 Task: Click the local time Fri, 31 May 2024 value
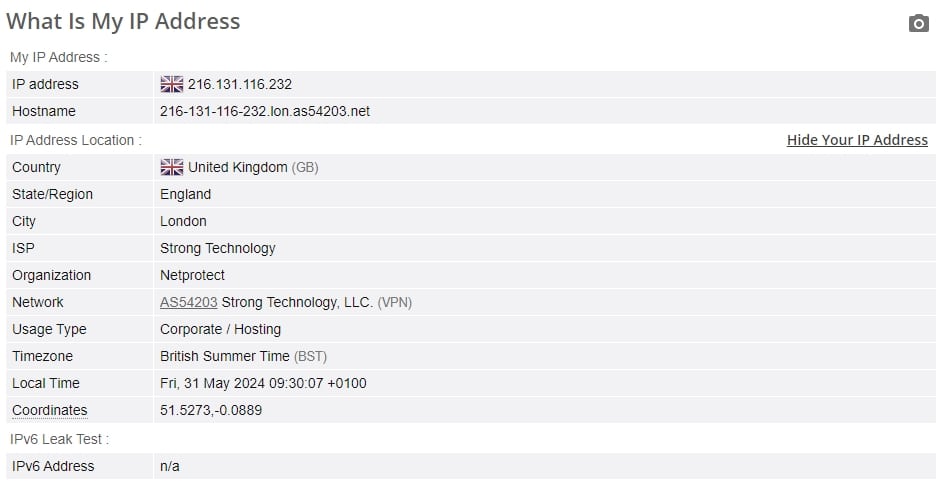click(263, 384)
